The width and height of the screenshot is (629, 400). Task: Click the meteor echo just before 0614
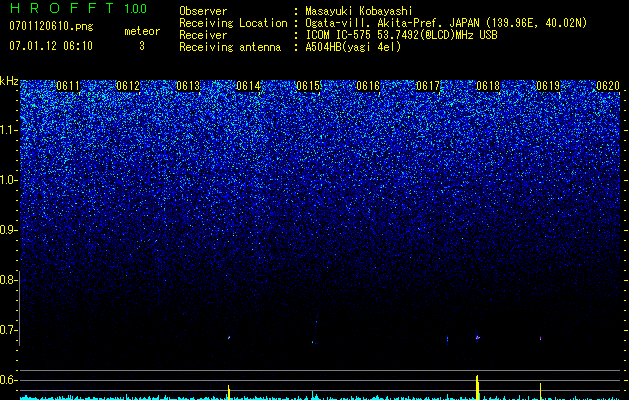[229, 338]
